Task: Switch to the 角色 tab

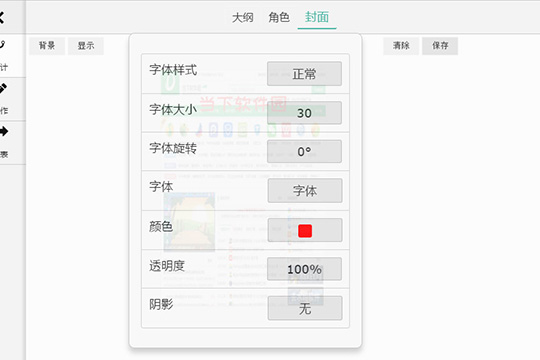Action: coord(279,17)
